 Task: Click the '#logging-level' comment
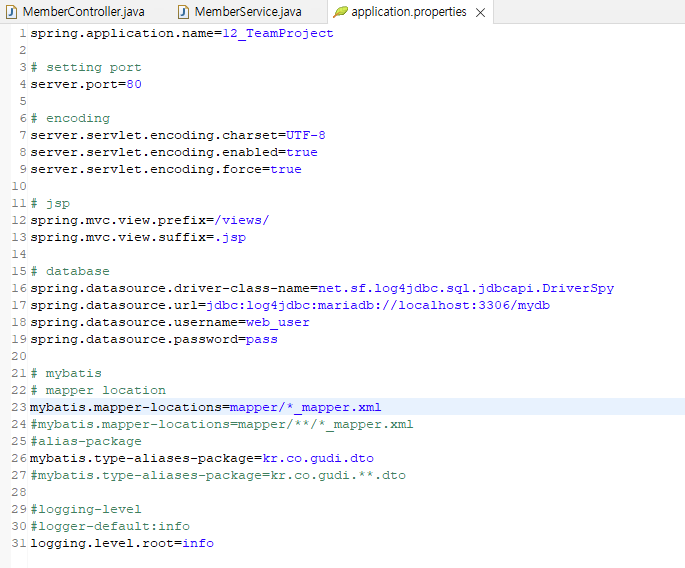tap(86, 509)
